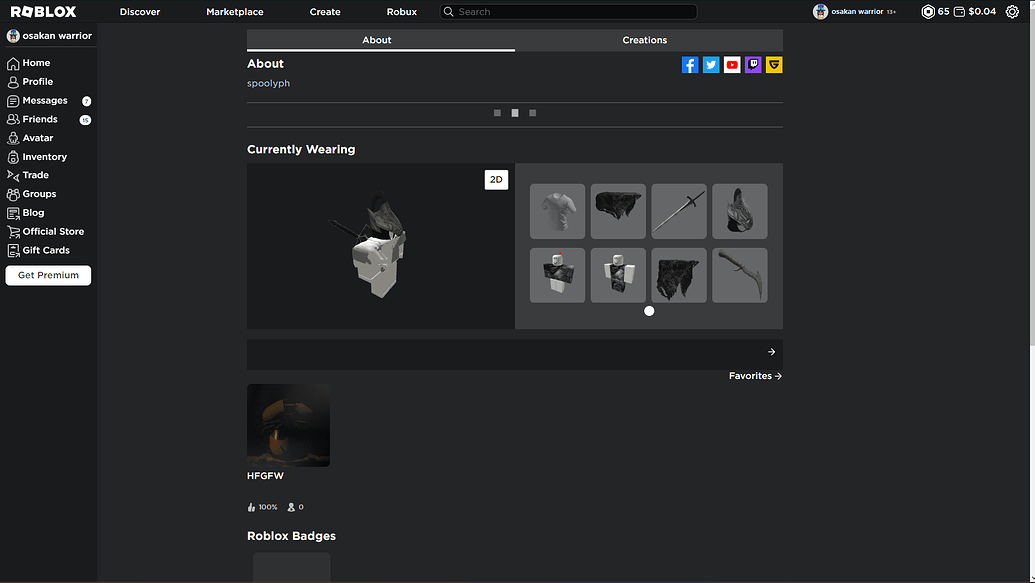Open Create in top navigation
Viewport: 1035px width, 583px height.
(x=325, y=12)
